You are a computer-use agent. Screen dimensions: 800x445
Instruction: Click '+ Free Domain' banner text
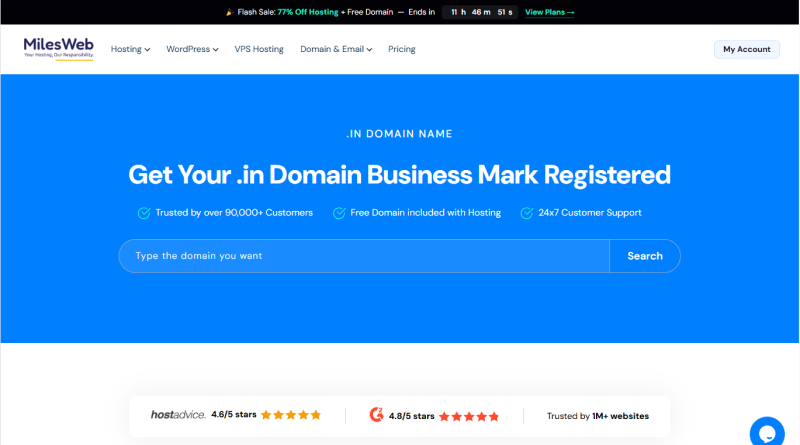(367, 12)
